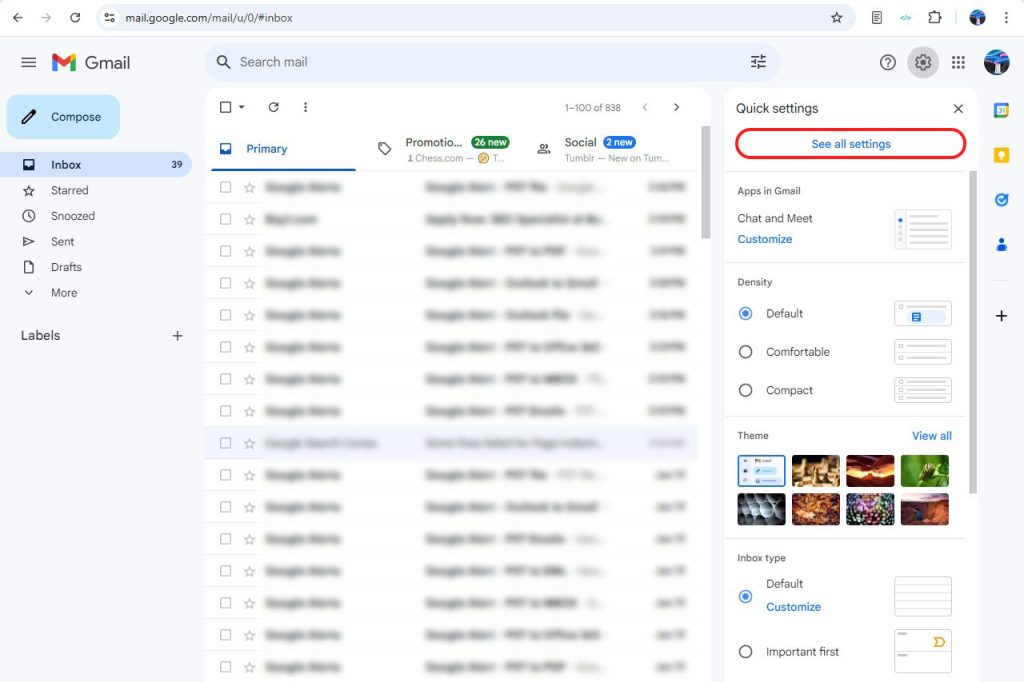The image size is (1024, 682).
Task: Go back in browser history
Action: tap(18, 18)
